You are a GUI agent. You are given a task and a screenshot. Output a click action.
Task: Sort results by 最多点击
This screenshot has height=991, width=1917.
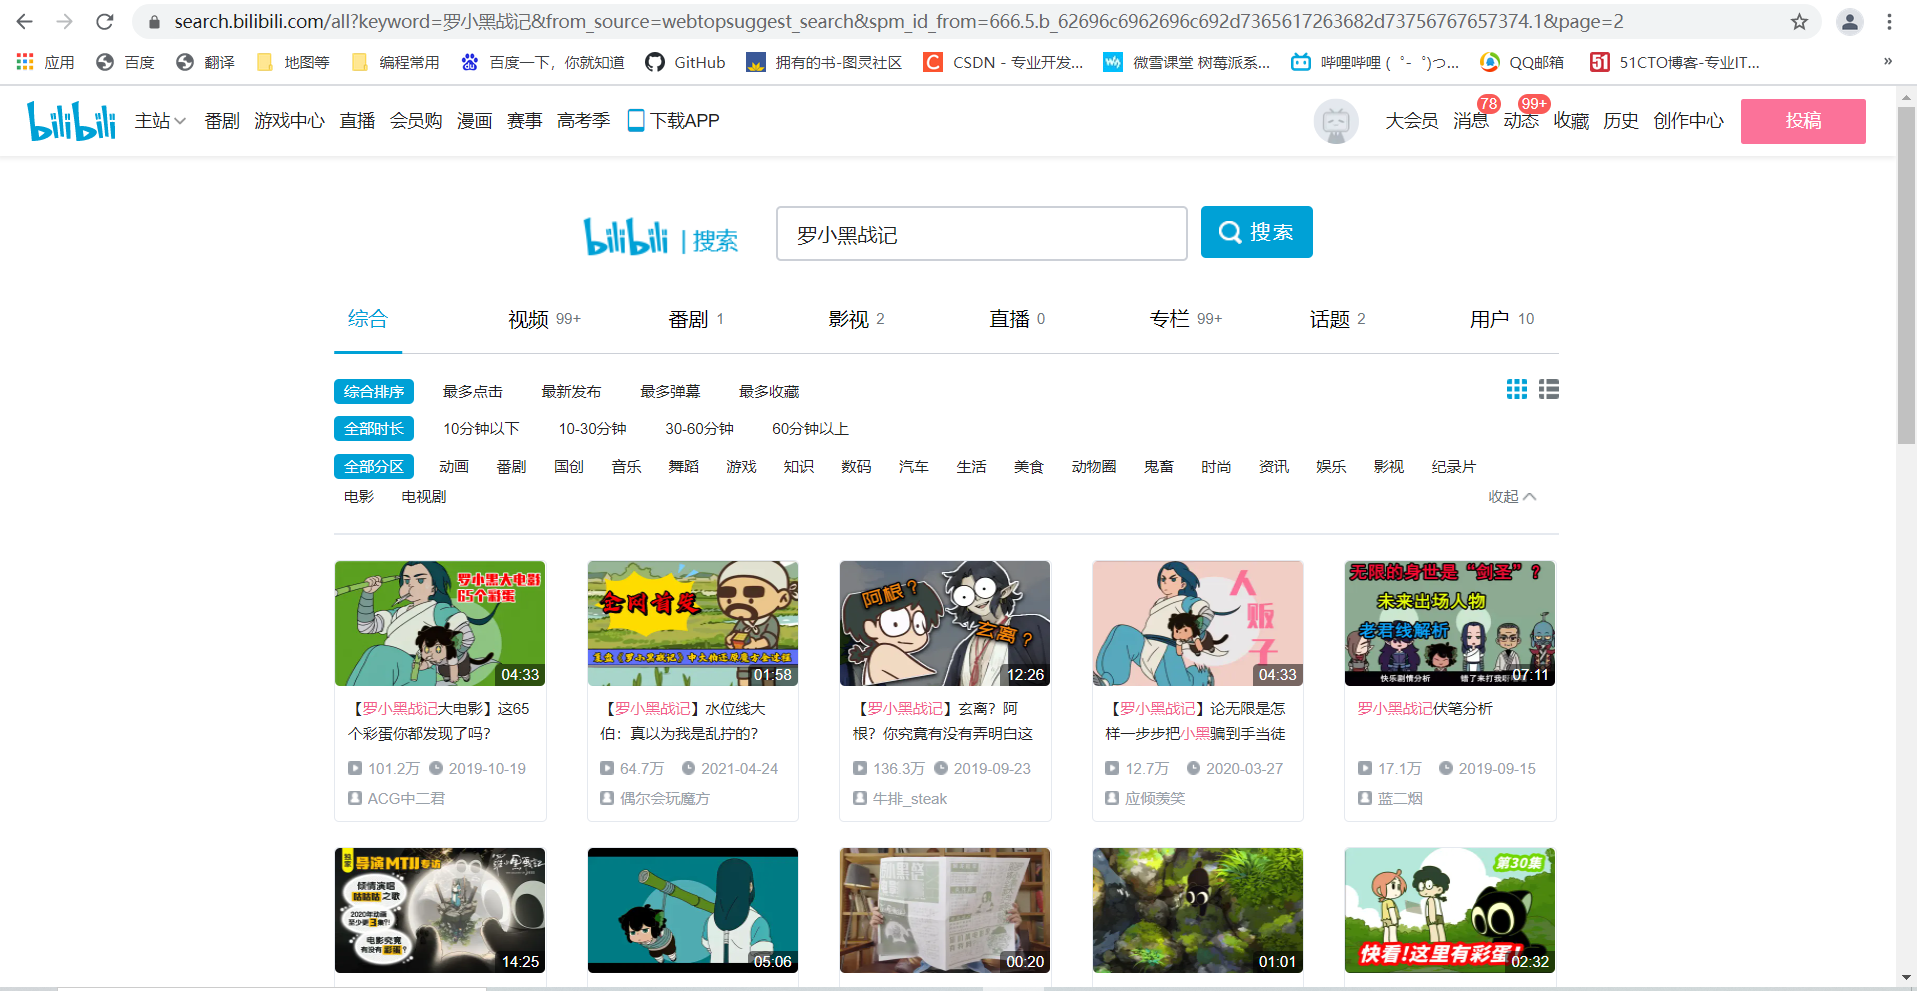click(x=472, y=391)
